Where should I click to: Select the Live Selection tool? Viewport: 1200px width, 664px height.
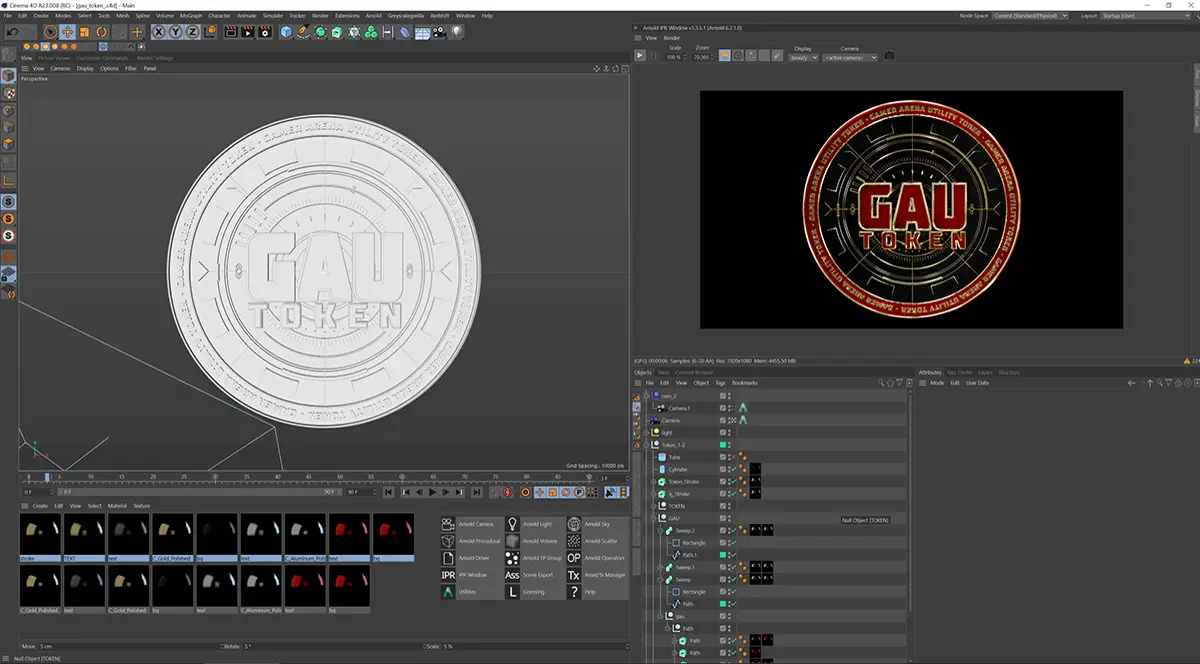(50, 32)
